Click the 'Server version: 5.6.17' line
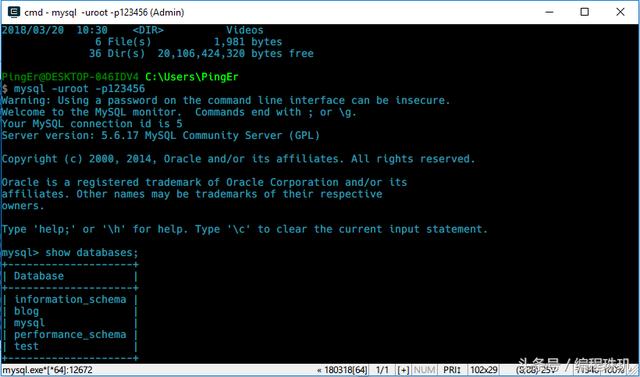 160,135
